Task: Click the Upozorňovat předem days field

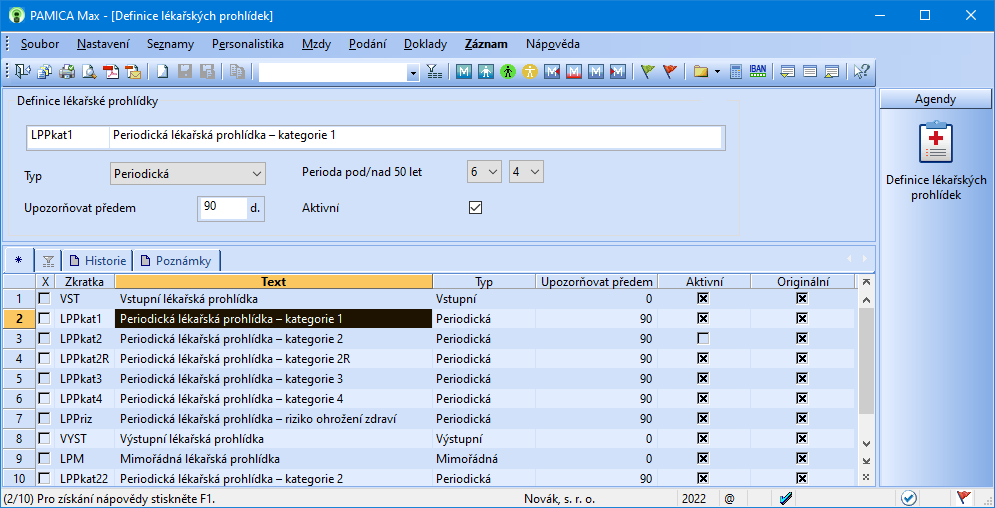Action: (x=223, y=208)
